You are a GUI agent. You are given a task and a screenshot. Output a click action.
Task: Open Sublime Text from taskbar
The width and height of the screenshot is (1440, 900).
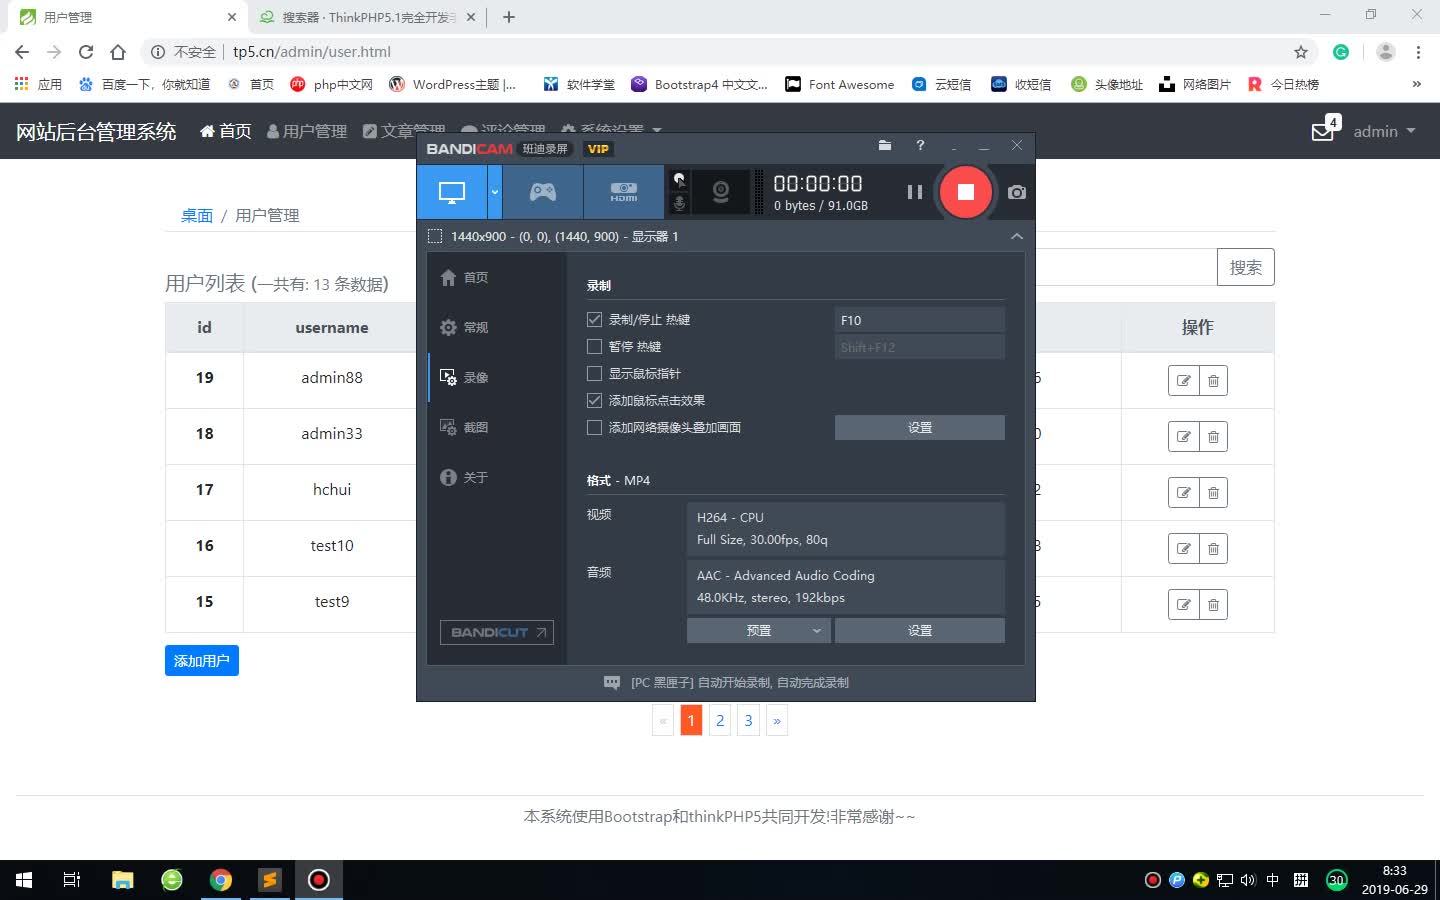269,880
